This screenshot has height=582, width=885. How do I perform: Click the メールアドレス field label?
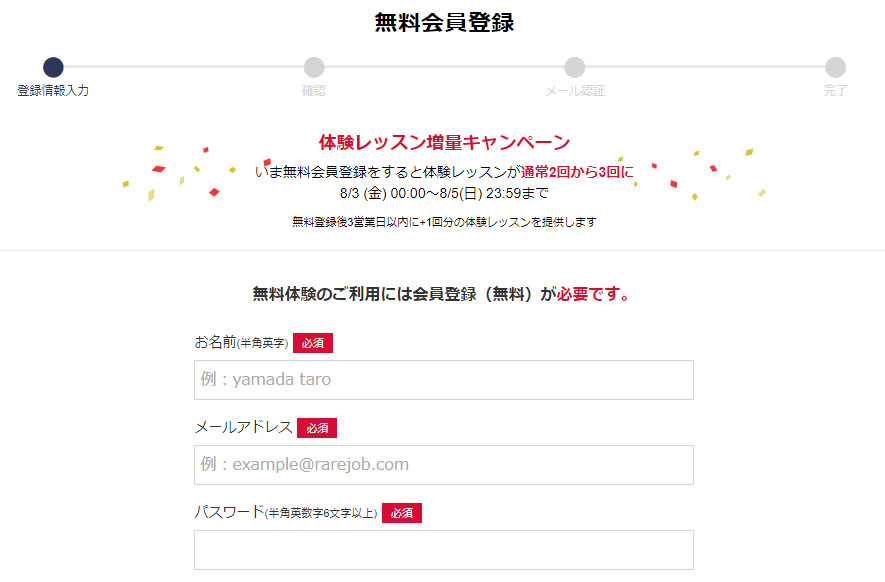click(243, 427)
